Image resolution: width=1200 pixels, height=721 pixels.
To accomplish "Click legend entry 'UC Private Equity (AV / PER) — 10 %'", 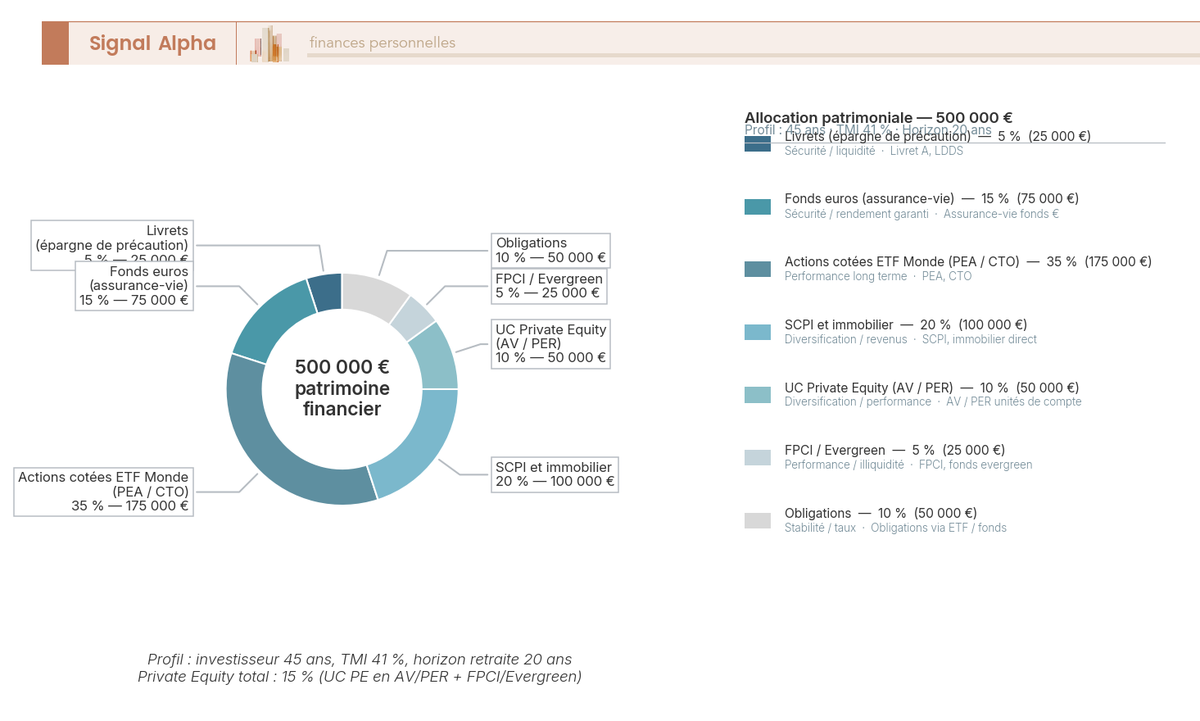I will [932, 387].
